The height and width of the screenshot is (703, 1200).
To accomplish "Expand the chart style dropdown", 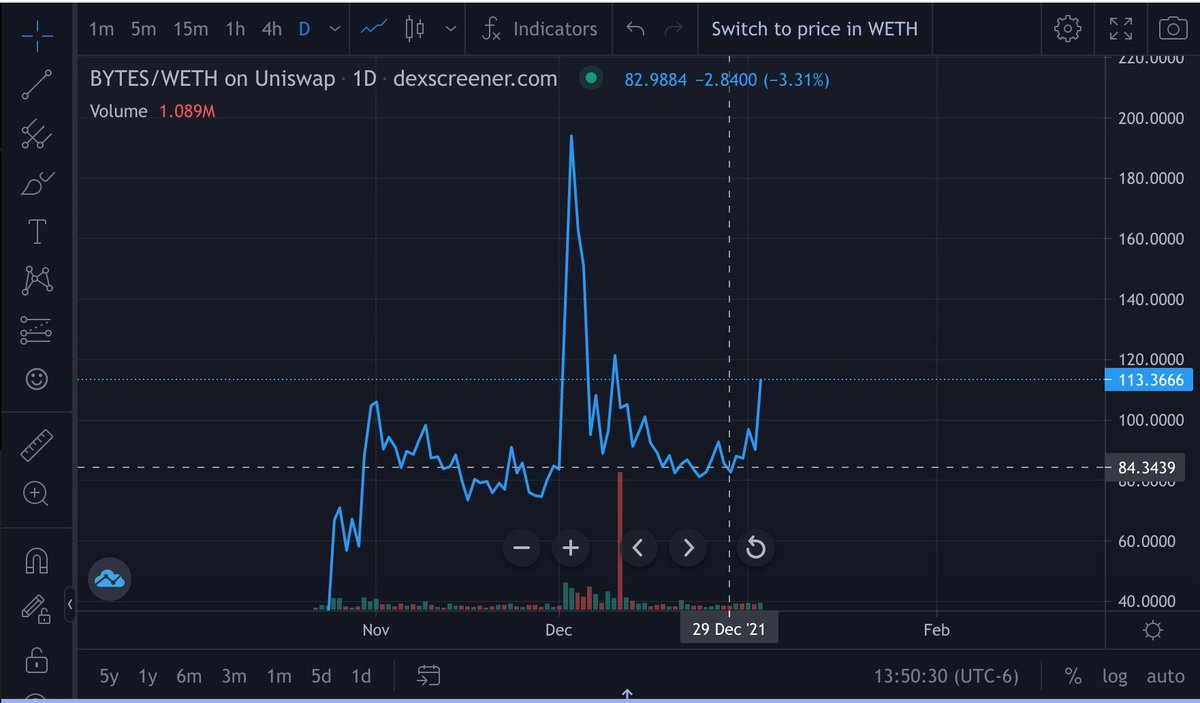I will coord(452,29).
